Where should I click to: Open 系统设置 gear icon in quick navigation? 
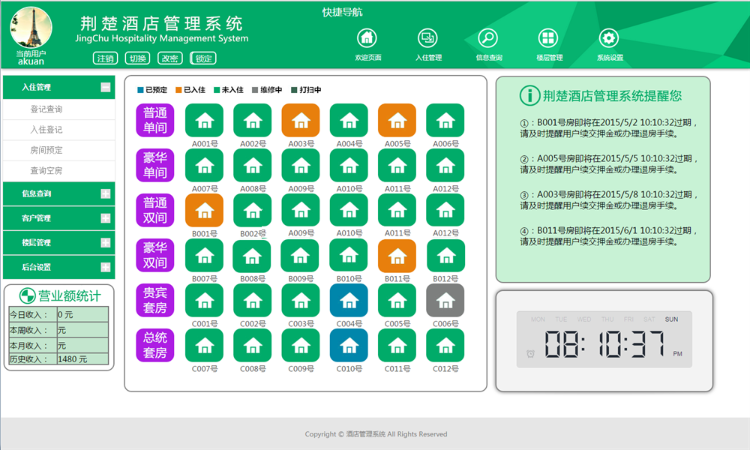609,38
